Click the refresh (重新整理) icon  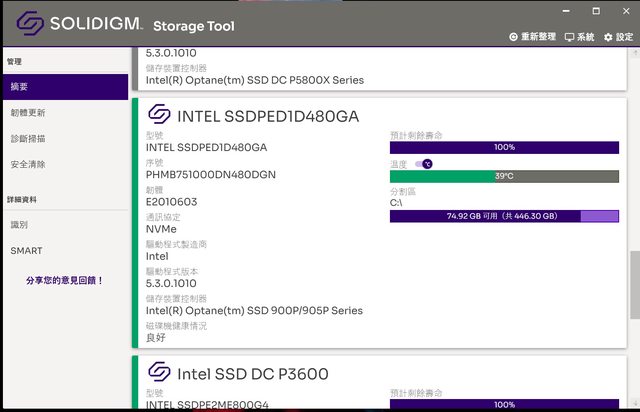tap(514, 37)
